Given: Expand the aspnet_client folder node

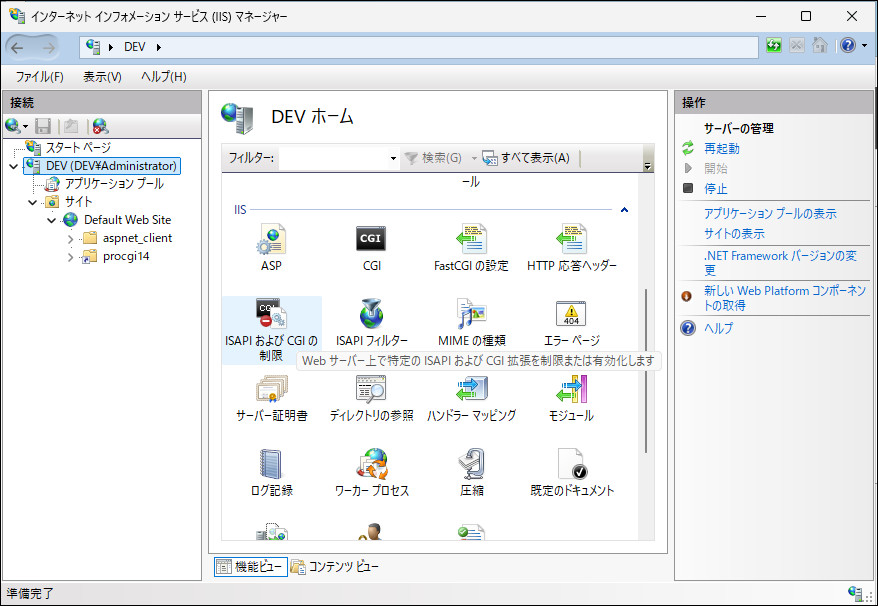Looking at the screenshot, I should 71,239.
